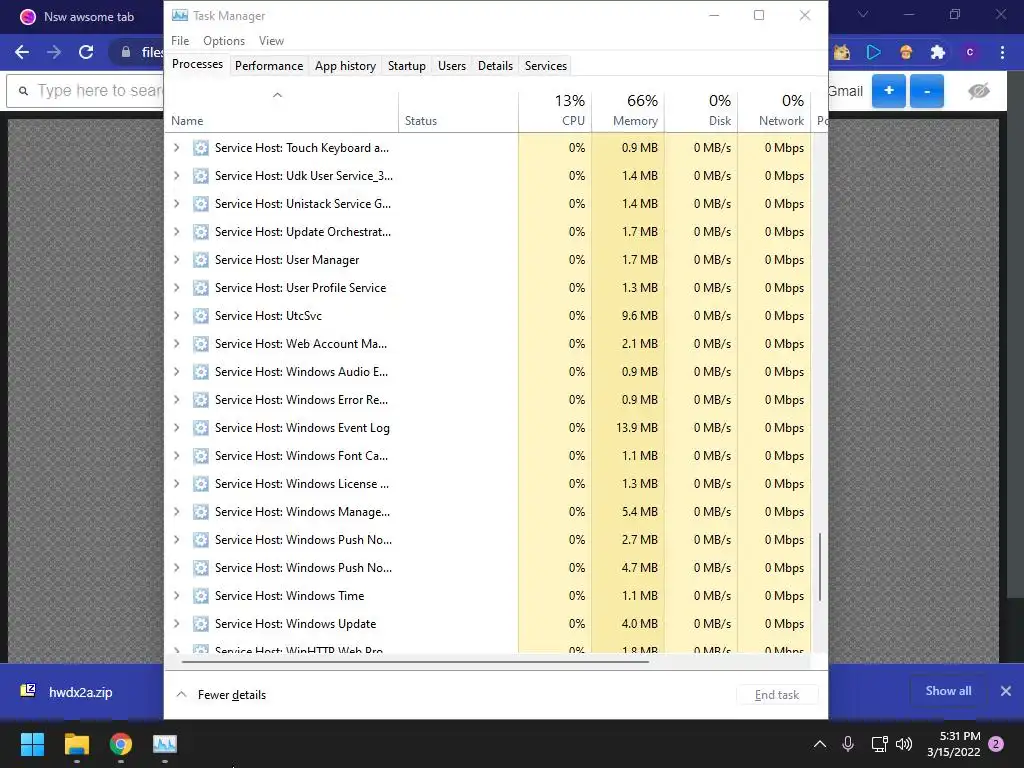Expand Service Host: Udk User Service row
Viewport: 1024px width, 768px height.
point(176,176)
